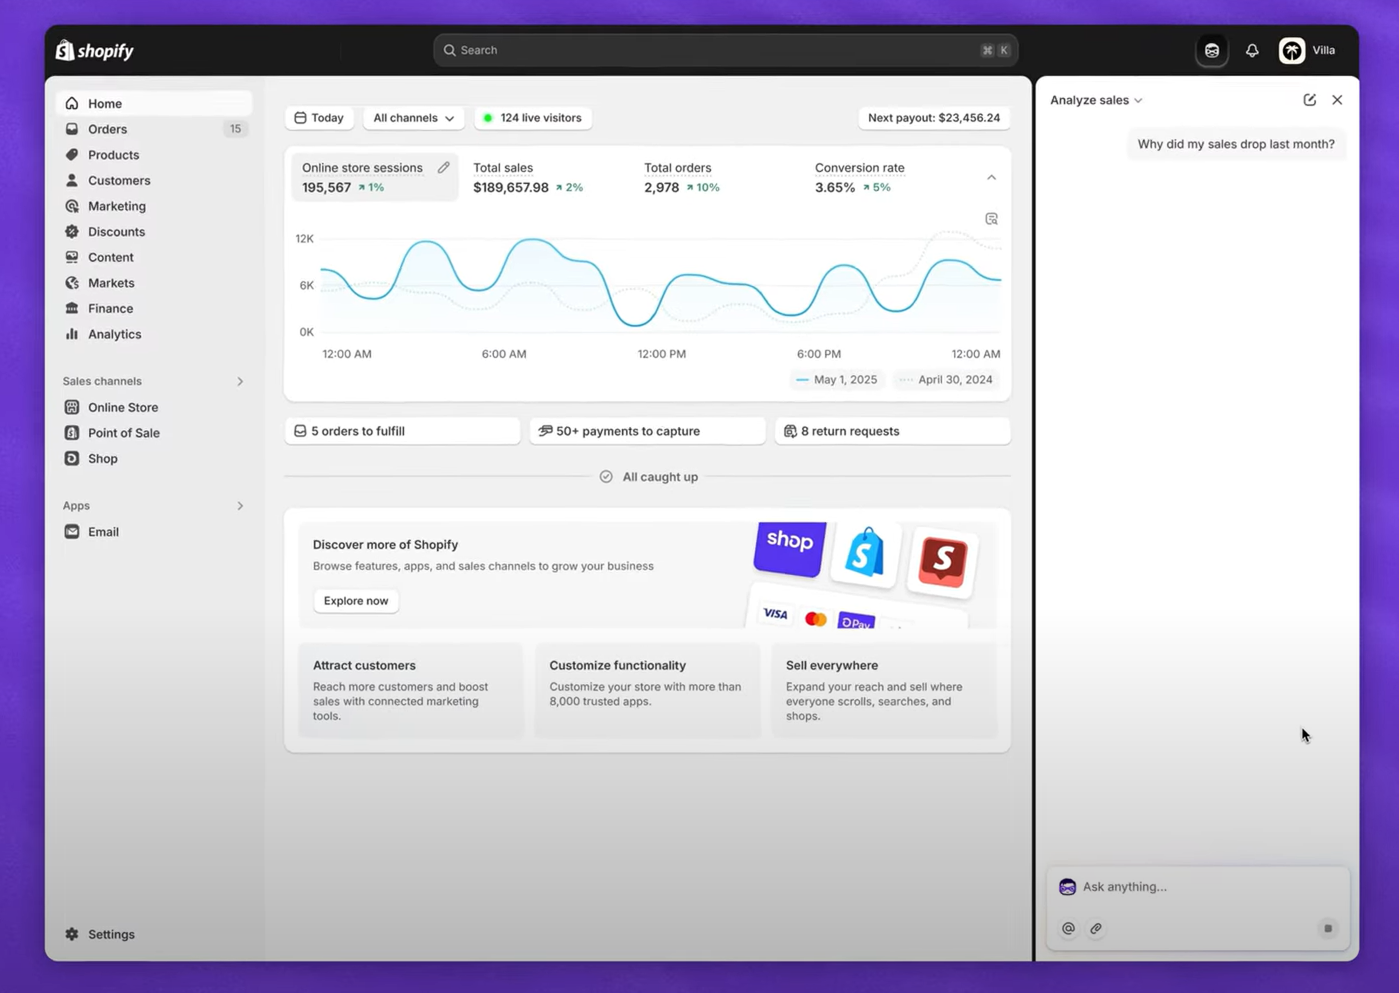Click the top Search field

(726, 50)
